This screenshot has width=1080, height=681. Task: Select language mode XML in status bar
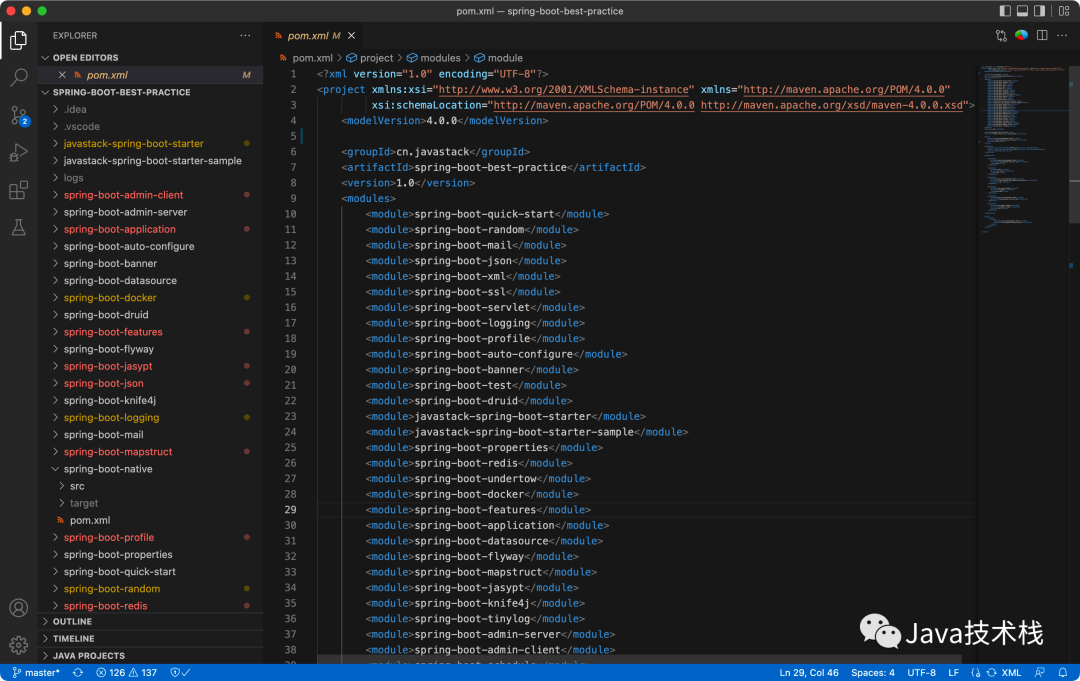(1010, 673)
